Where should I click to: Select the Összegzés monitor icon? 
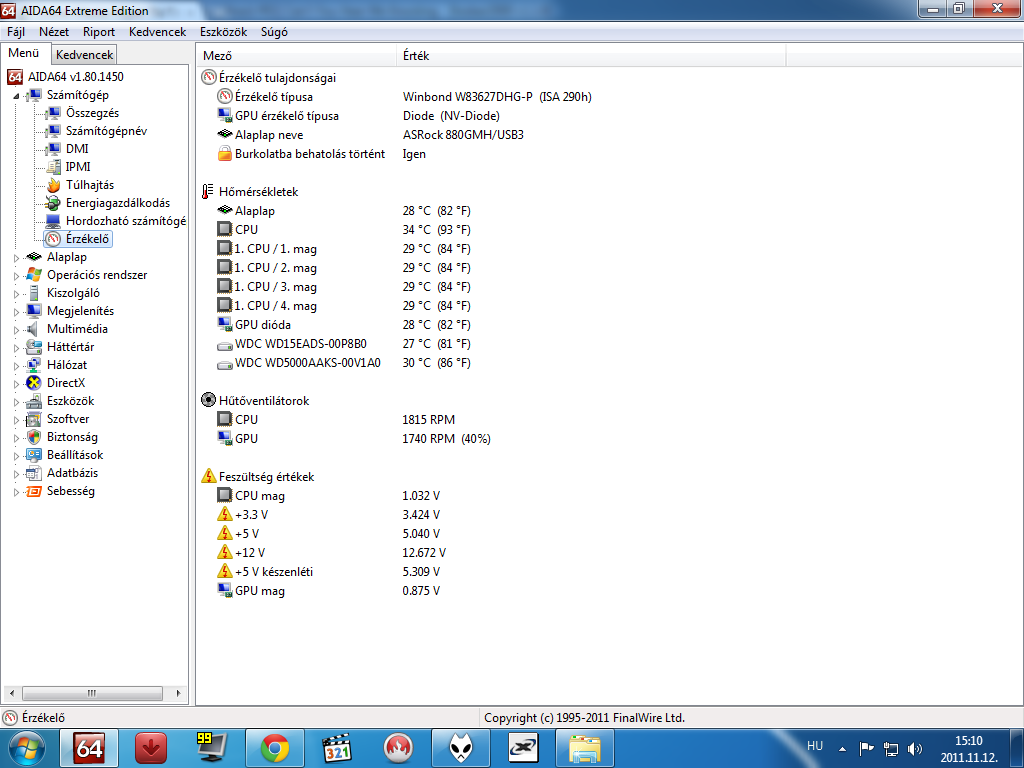54,113
